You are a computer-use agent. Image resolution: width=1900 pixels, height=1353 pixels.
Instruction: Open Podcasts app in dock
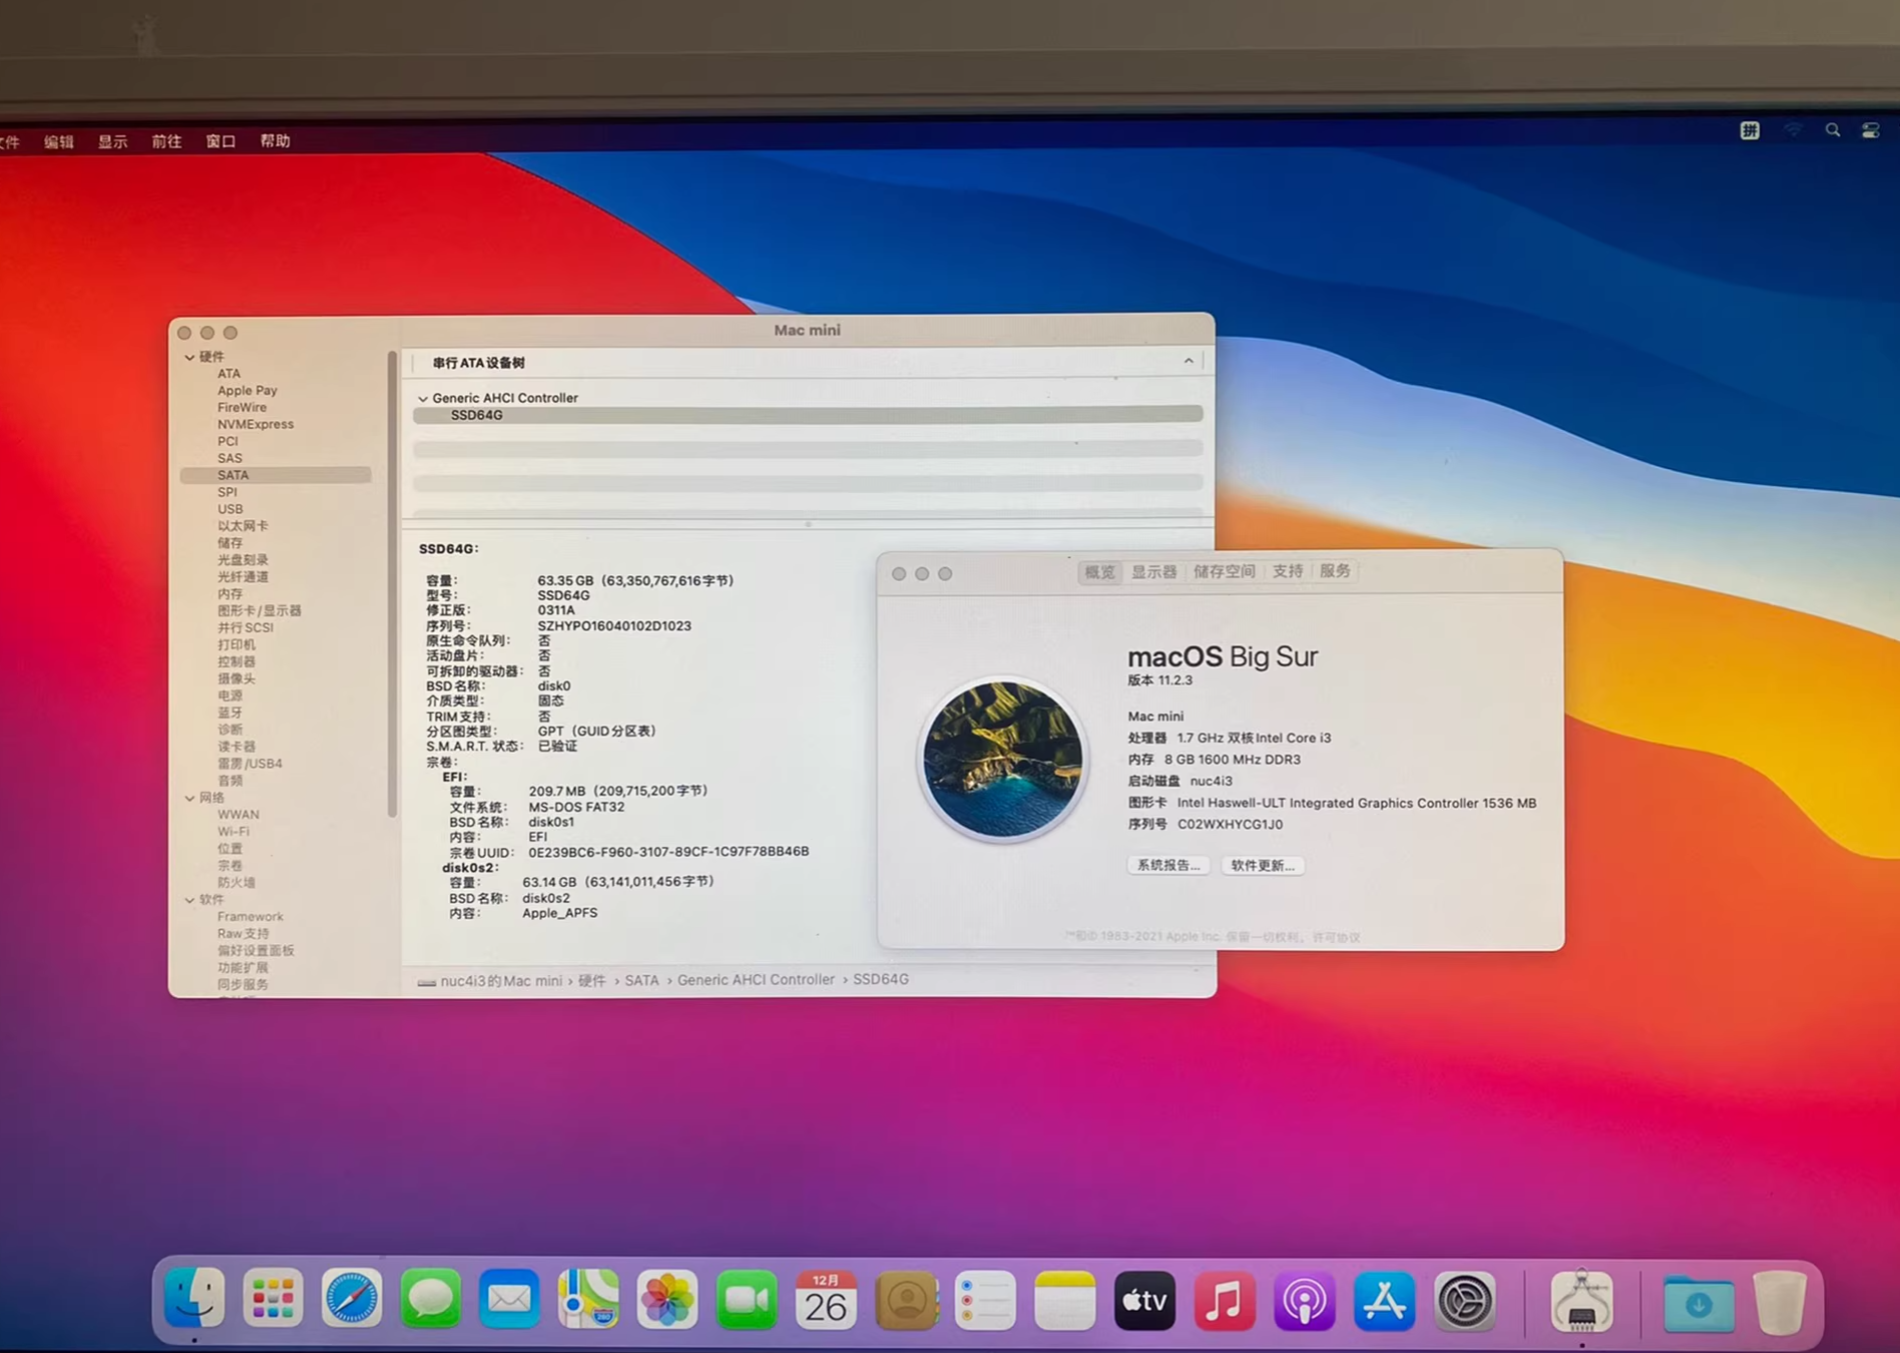click(1304, 1301)
